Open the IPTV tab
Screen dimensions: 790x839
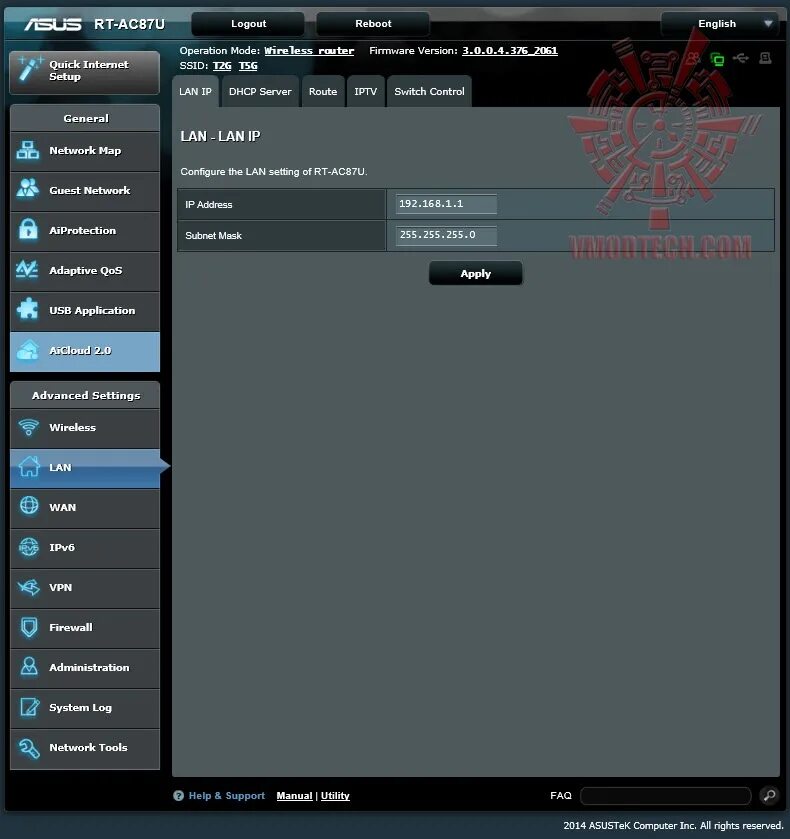pyautogui.click(x=366, y=91)
